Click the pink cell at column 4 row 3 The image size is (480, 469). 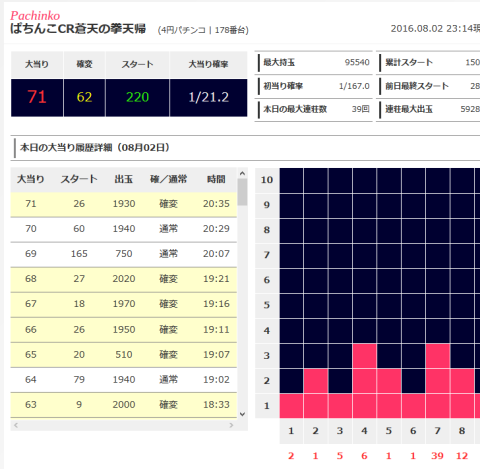[x=365, y=356]
